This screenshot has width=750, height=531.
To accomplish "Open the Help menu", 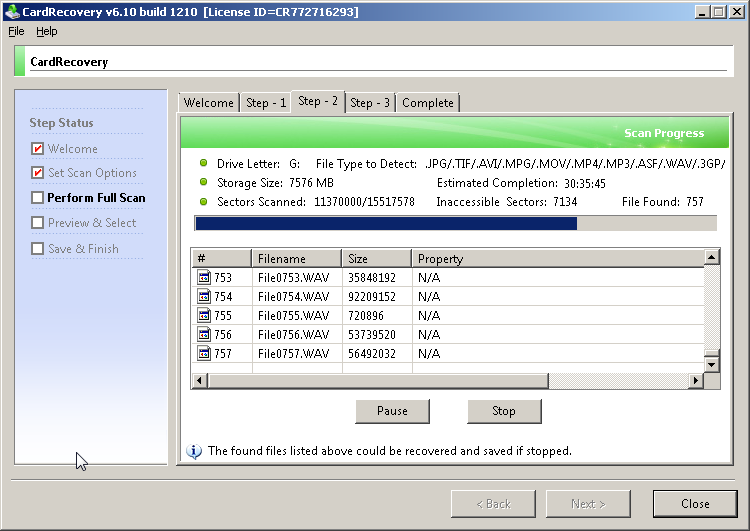I will pyautogui.click(x=46, y=32).
